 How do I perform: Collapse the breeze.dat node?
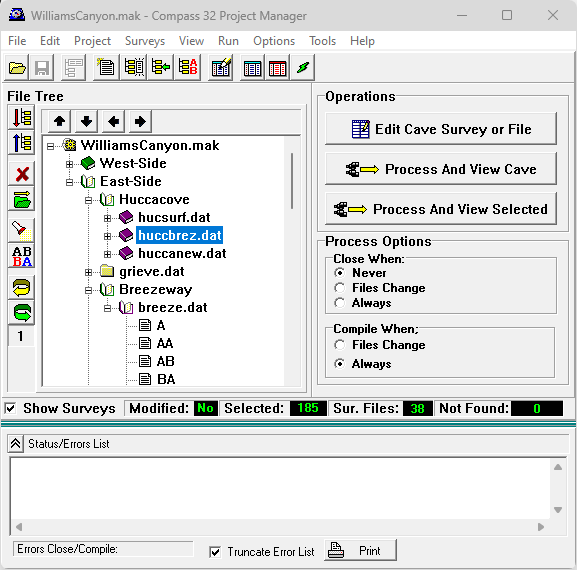107,308
